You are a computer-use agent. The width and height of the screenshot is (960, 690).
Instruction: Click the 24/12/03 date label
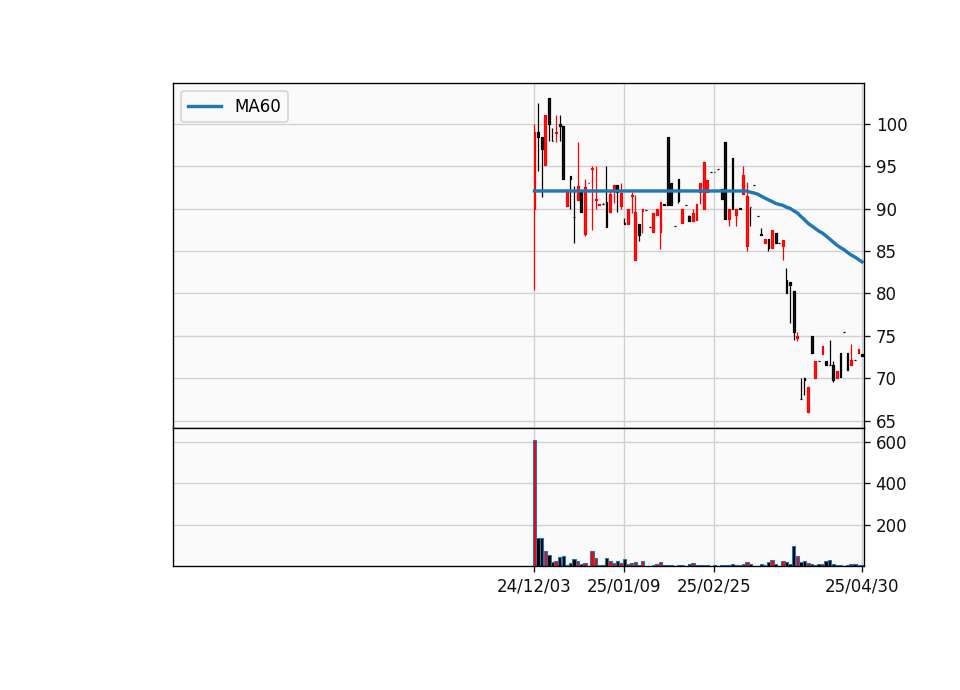click(x=534, y=587)
